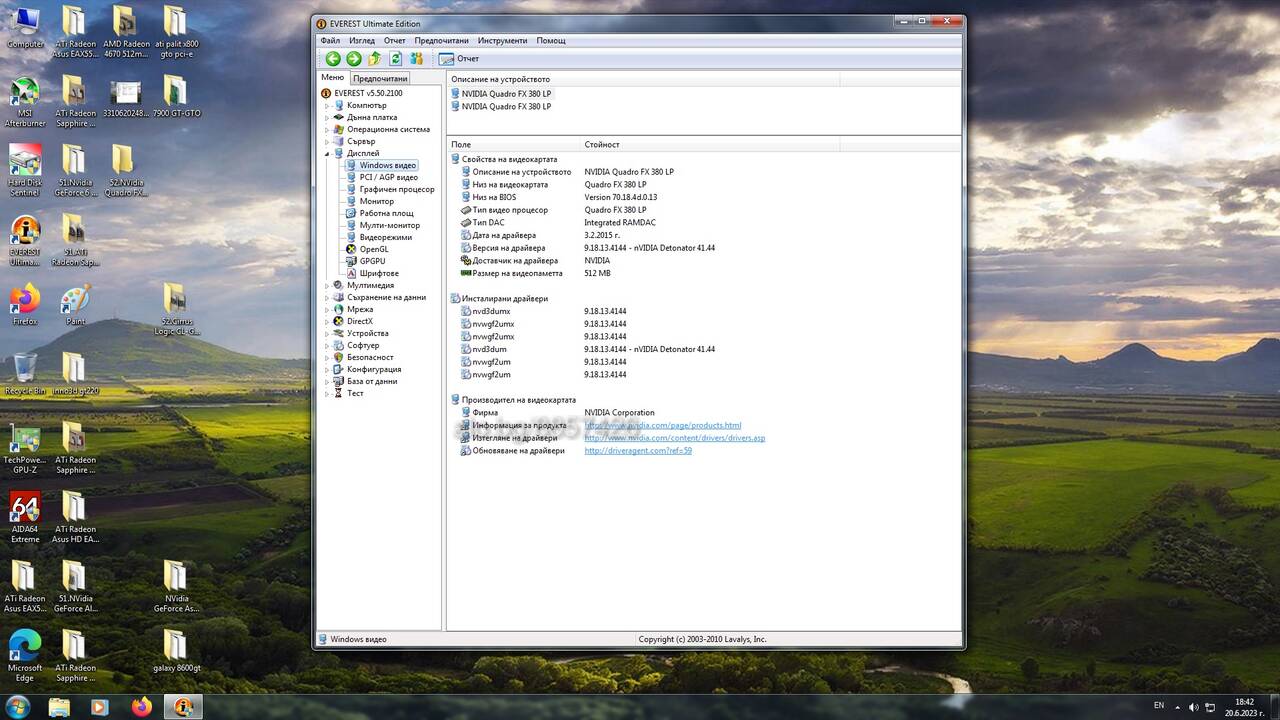This screenshot has height=720, width=1280.
Task: Expand the Съхранение на данни node
Action: coord(327,297)
